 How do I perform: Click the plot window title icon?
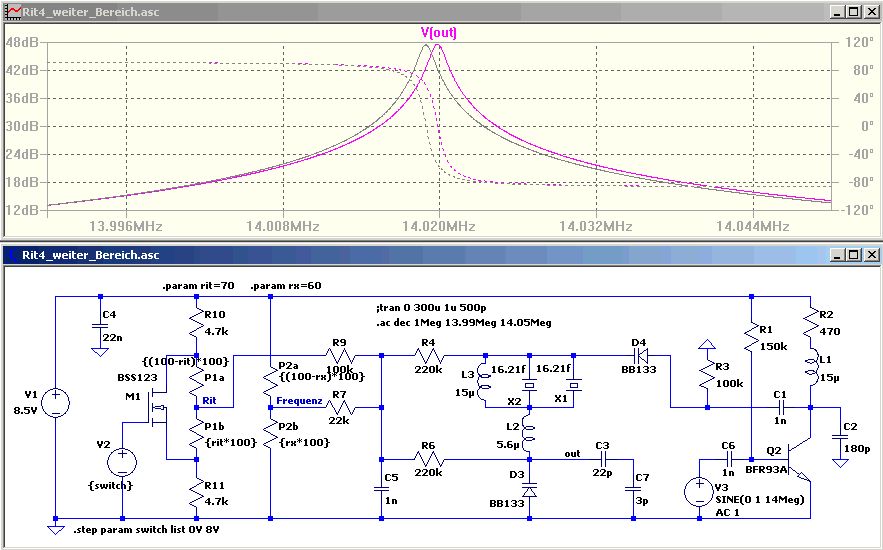click(x=11, y=11)
